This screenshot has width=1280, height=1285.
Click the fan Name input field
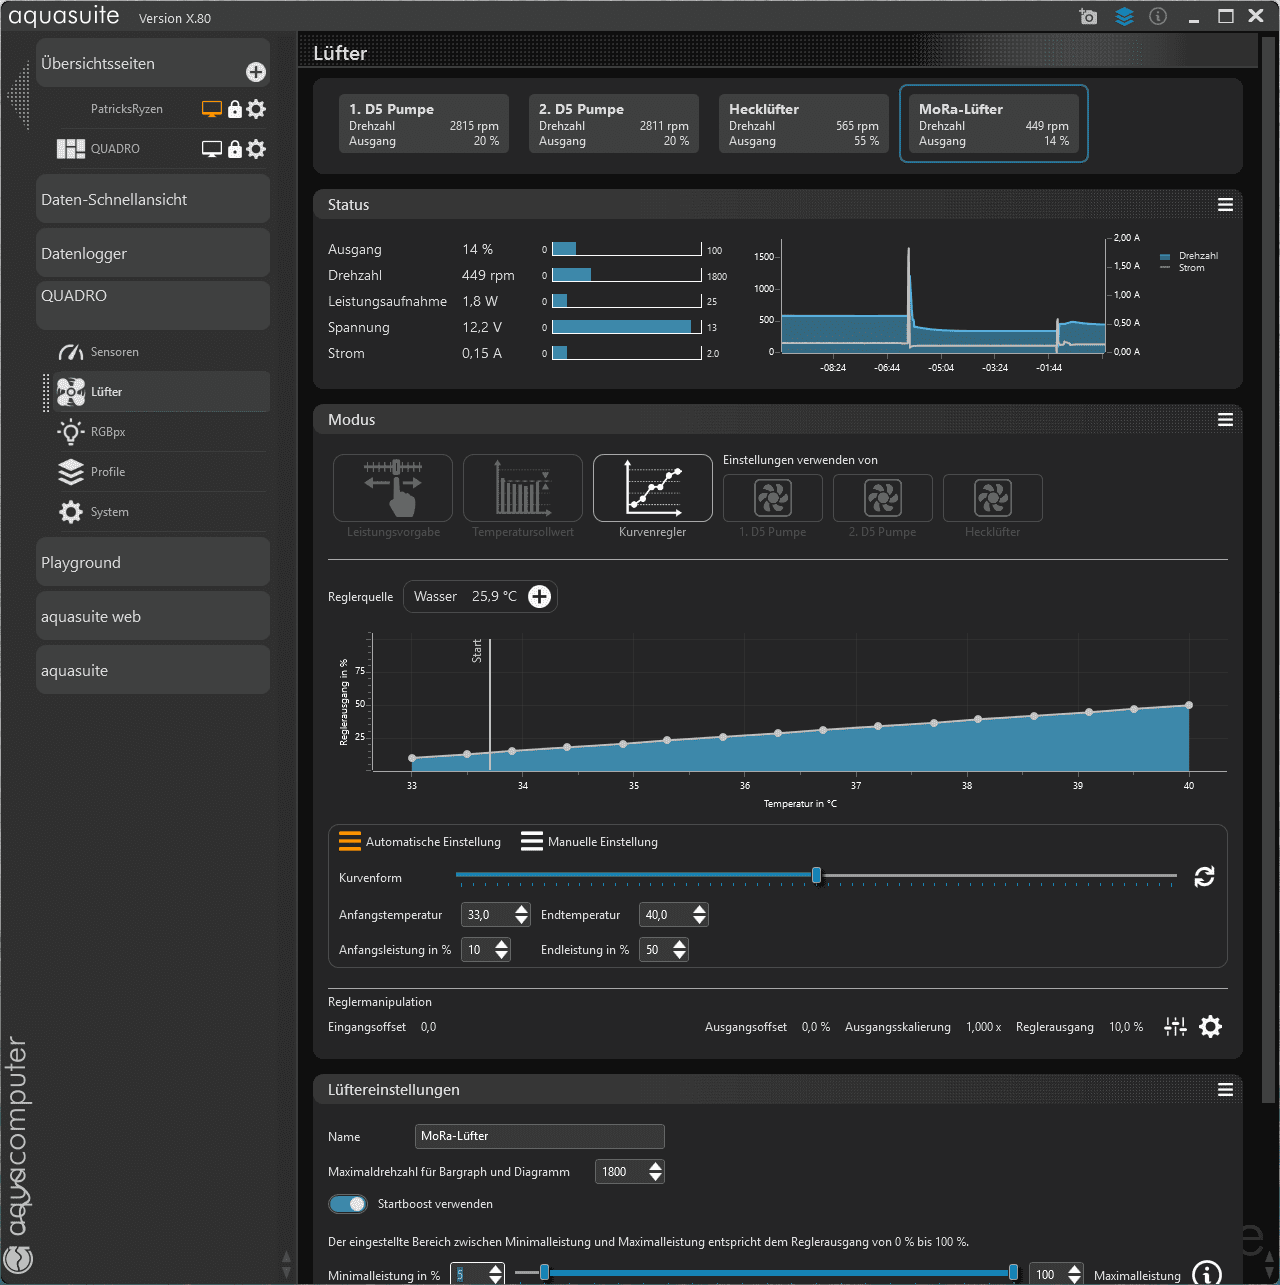(540, 1136)
